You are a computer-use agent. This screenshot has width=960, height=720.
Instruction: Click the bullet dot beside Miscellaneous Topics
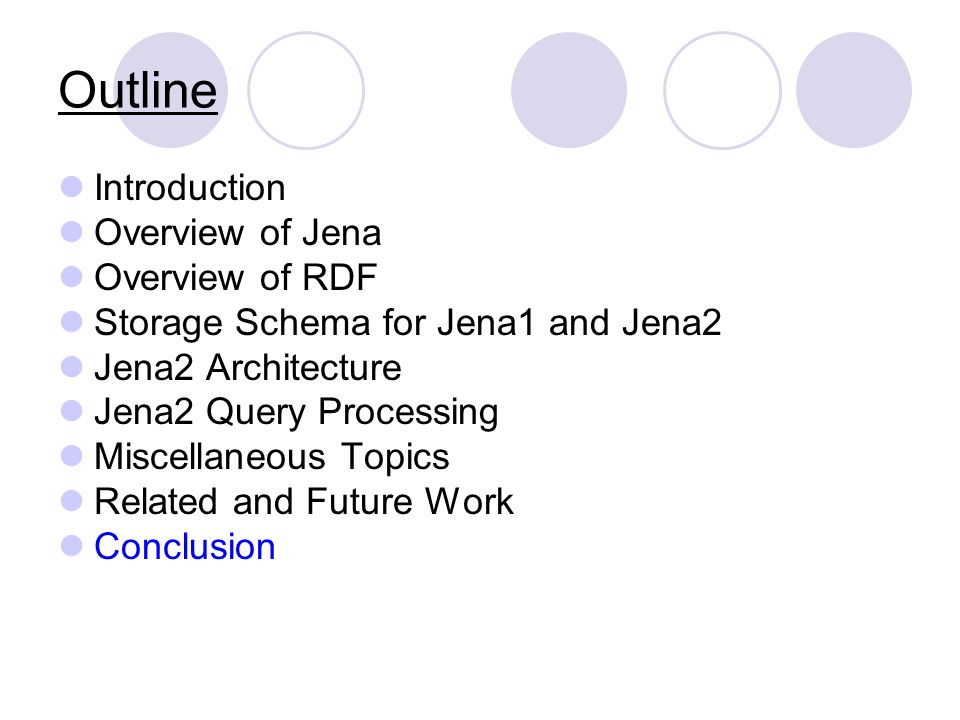(72, 456)
